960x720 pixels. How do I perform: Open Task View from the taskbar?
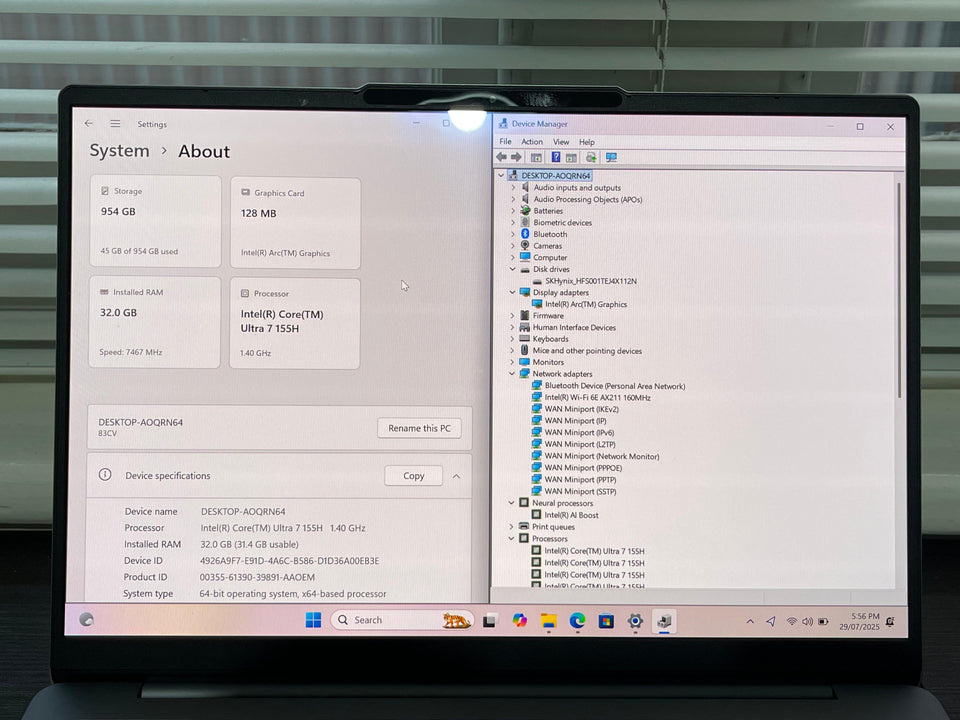tap(490, 621)
